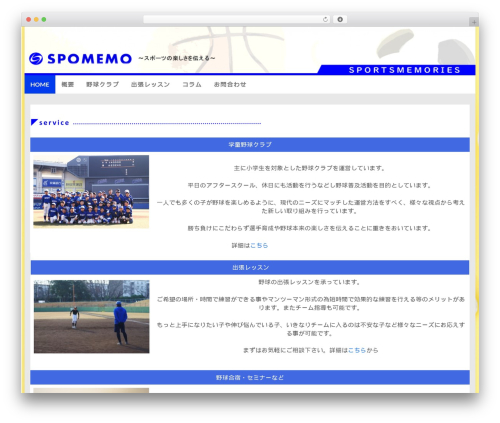Follow the こちら link in the lesson section
Image resolution: width=500 pixels, height=423 pixels.
357,350
